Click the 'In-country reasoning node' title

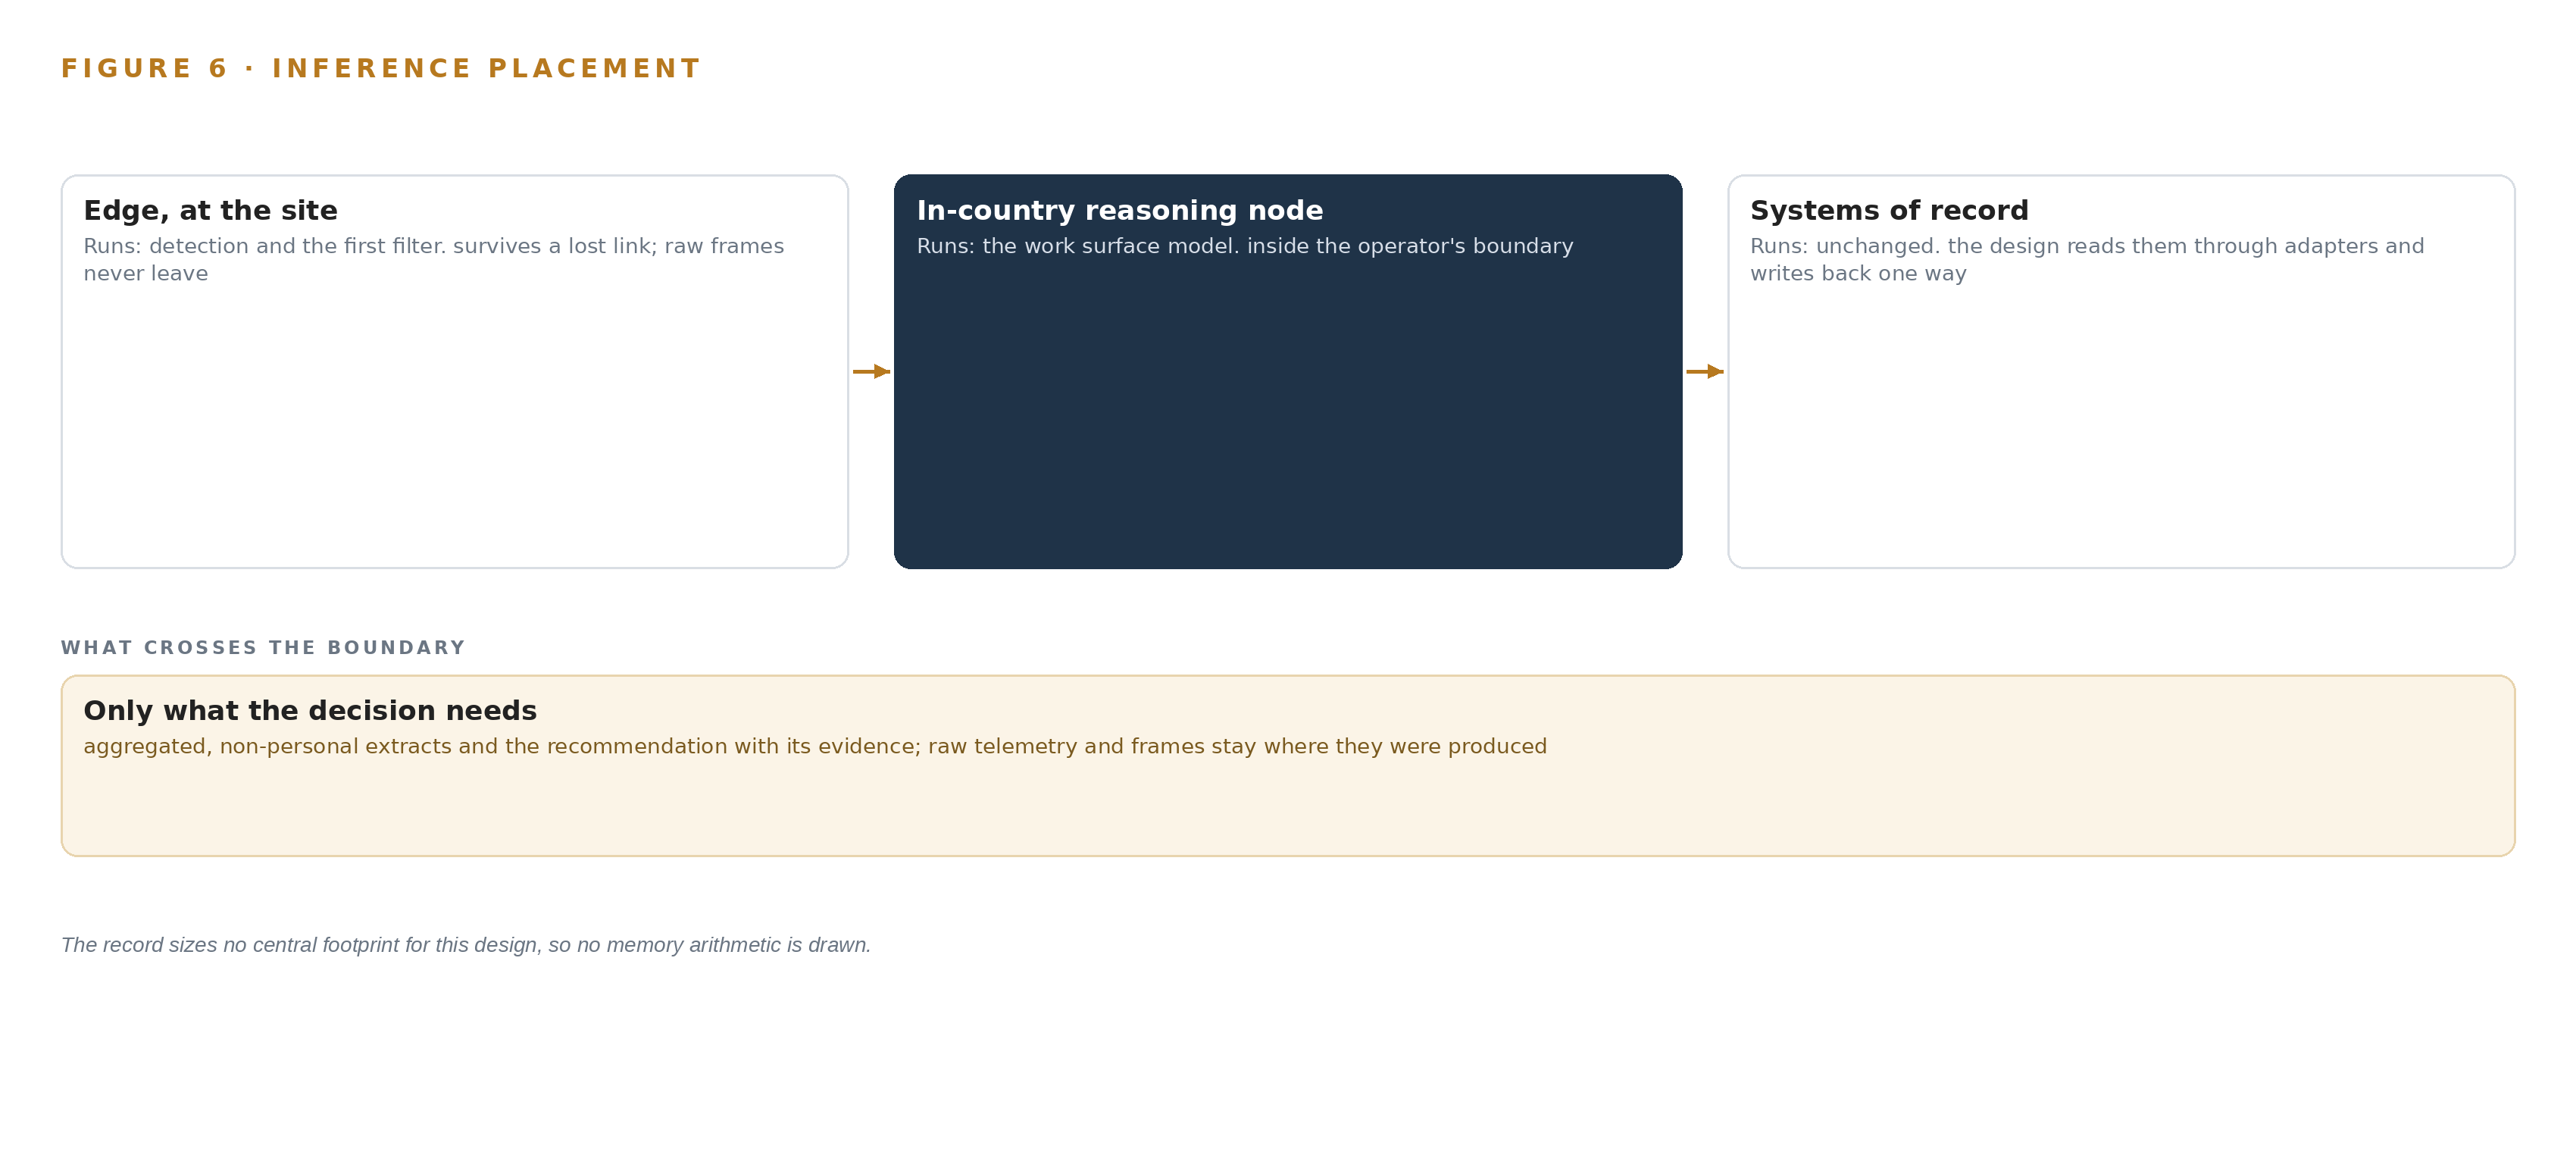point(1119,210)
